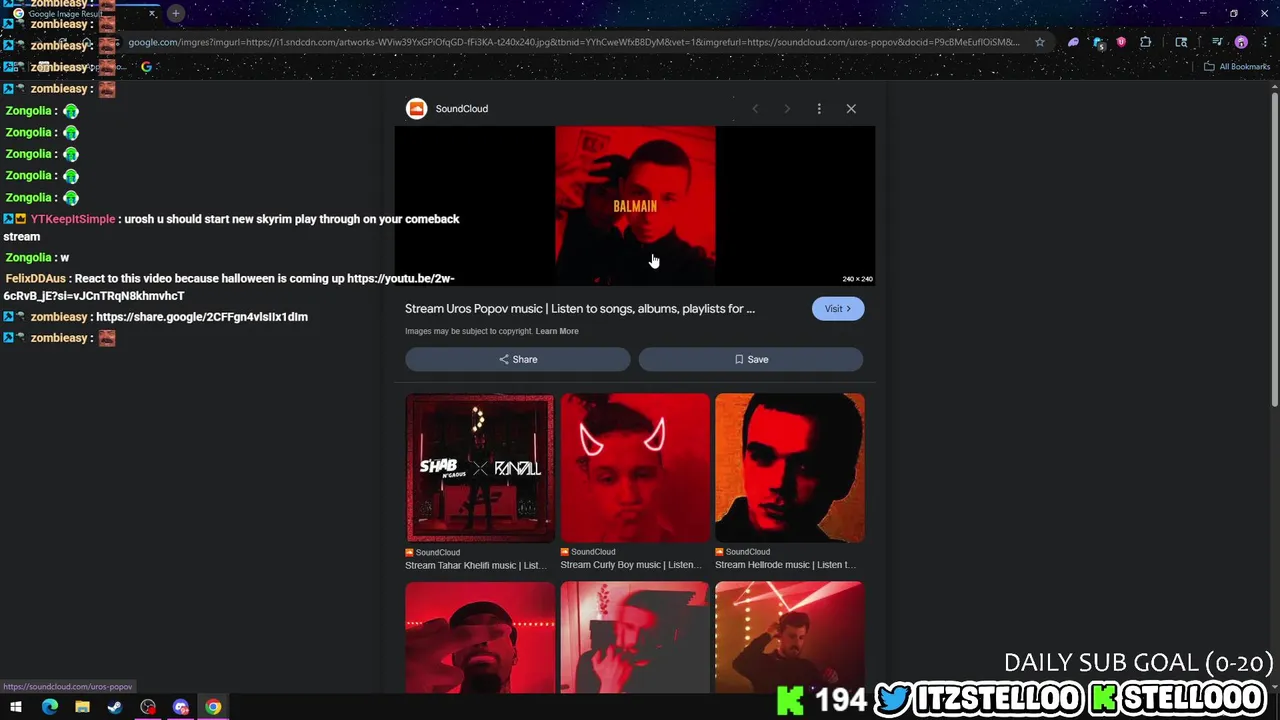Screen dimensions: 1280x720
Task: Go to next image with right arrow
Action: pos(787,108)
